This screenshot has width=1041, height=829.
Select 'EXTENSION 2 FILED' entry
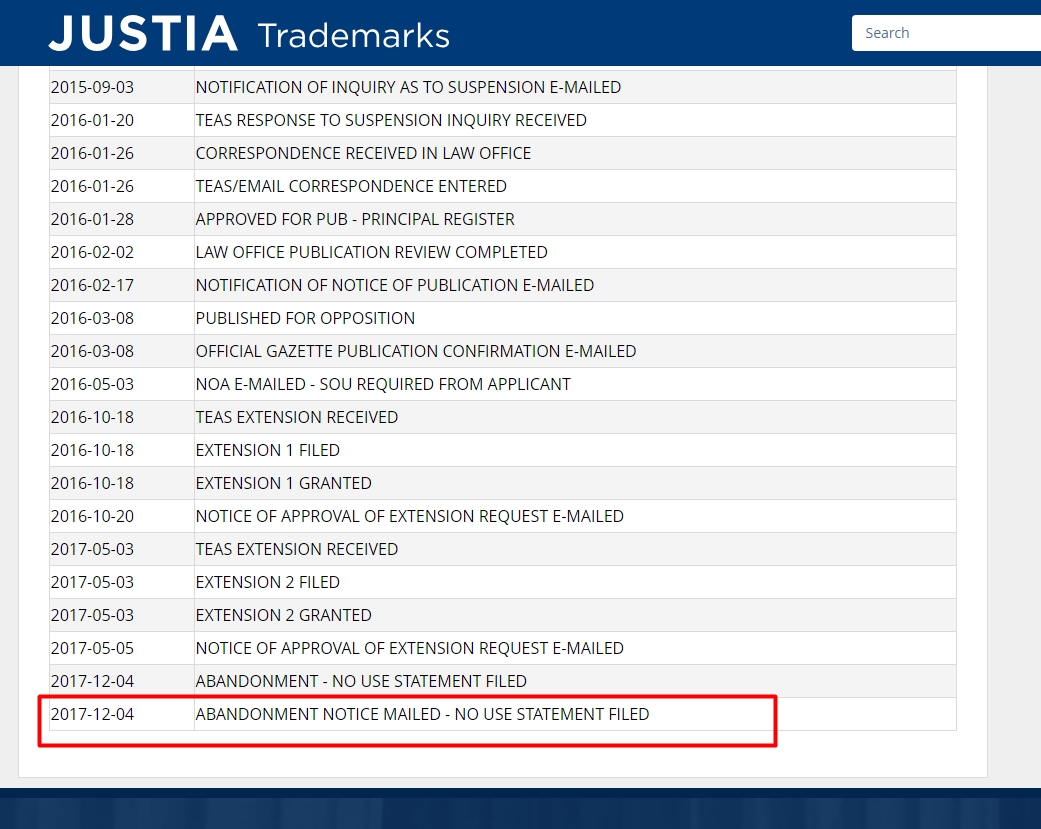(x=268, y=582)
